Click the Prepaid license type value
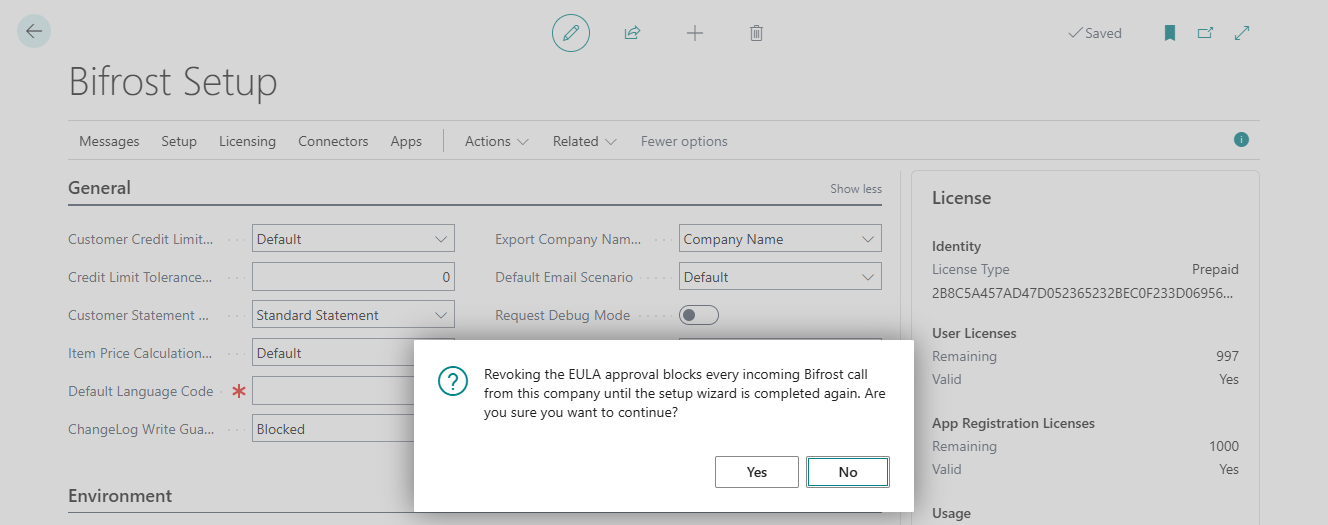Screen dimensions: 1328x525 (x=1215, y=269)
